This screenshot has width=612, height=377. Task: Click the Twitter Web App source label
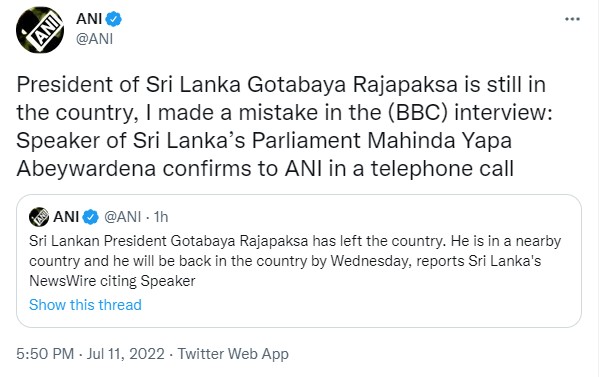[233, 354]
